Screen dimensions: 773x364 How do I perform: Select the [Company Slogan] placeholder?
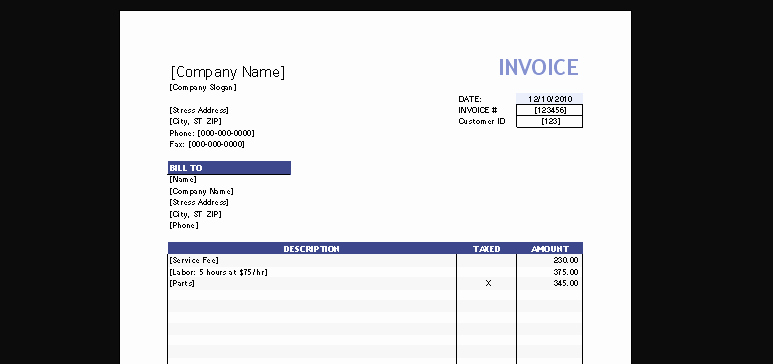[x=203, y=87]
